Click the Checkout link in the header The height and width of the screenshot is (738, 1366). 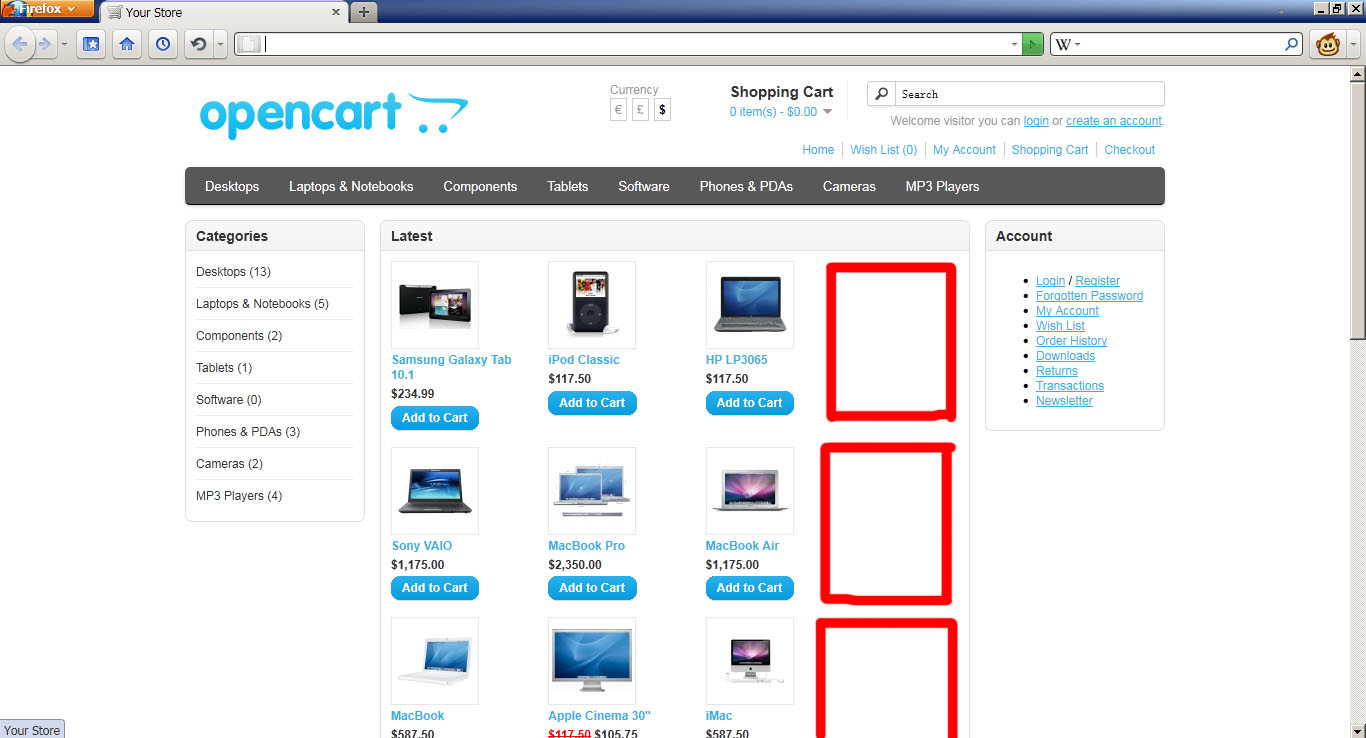click(x=1129, y=150)
